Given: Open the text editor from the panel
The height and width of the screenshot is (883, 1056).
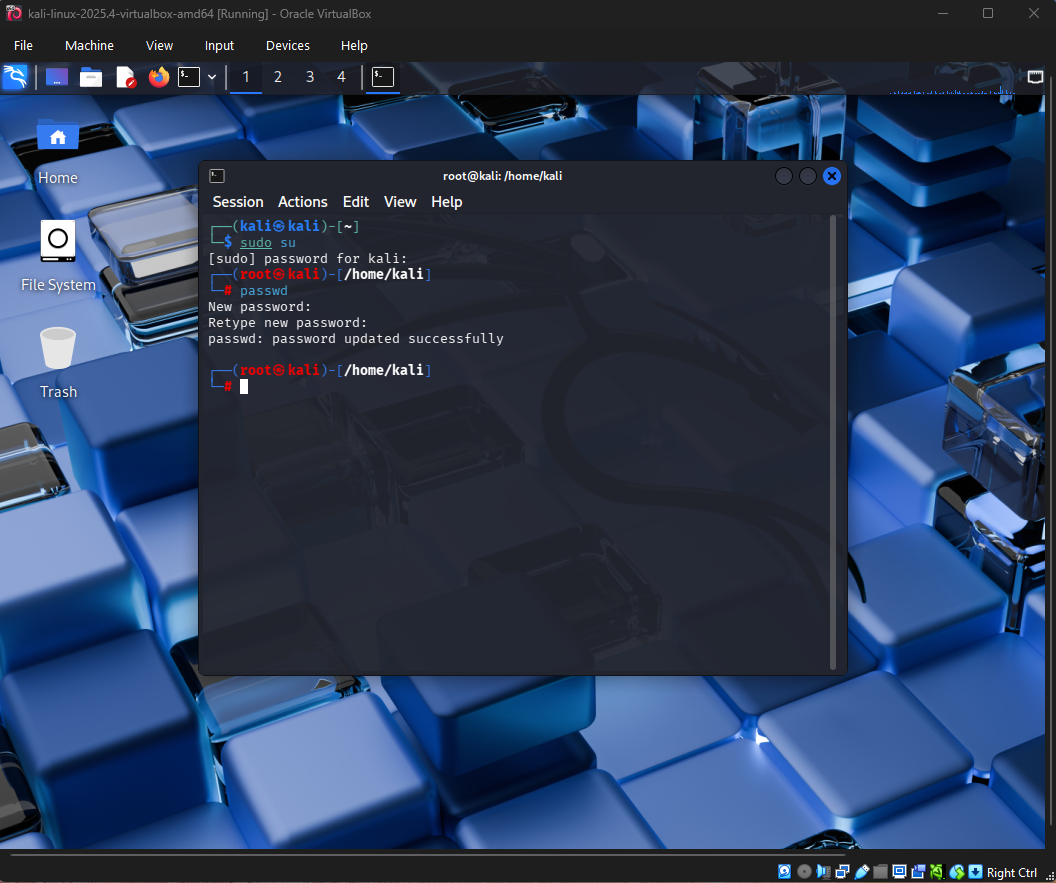Looking at the screenshot, I should point(125,77).
